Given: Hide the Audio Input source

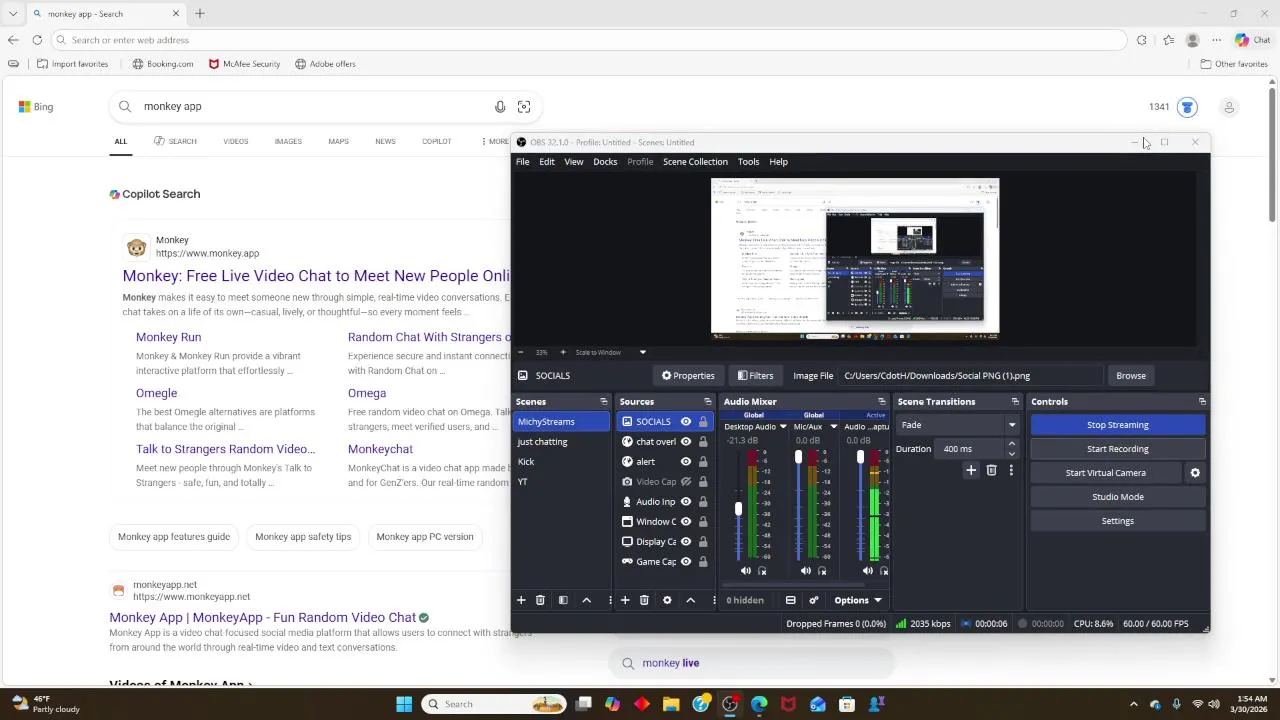Looking at the screenshot, I should click(686, 502).
